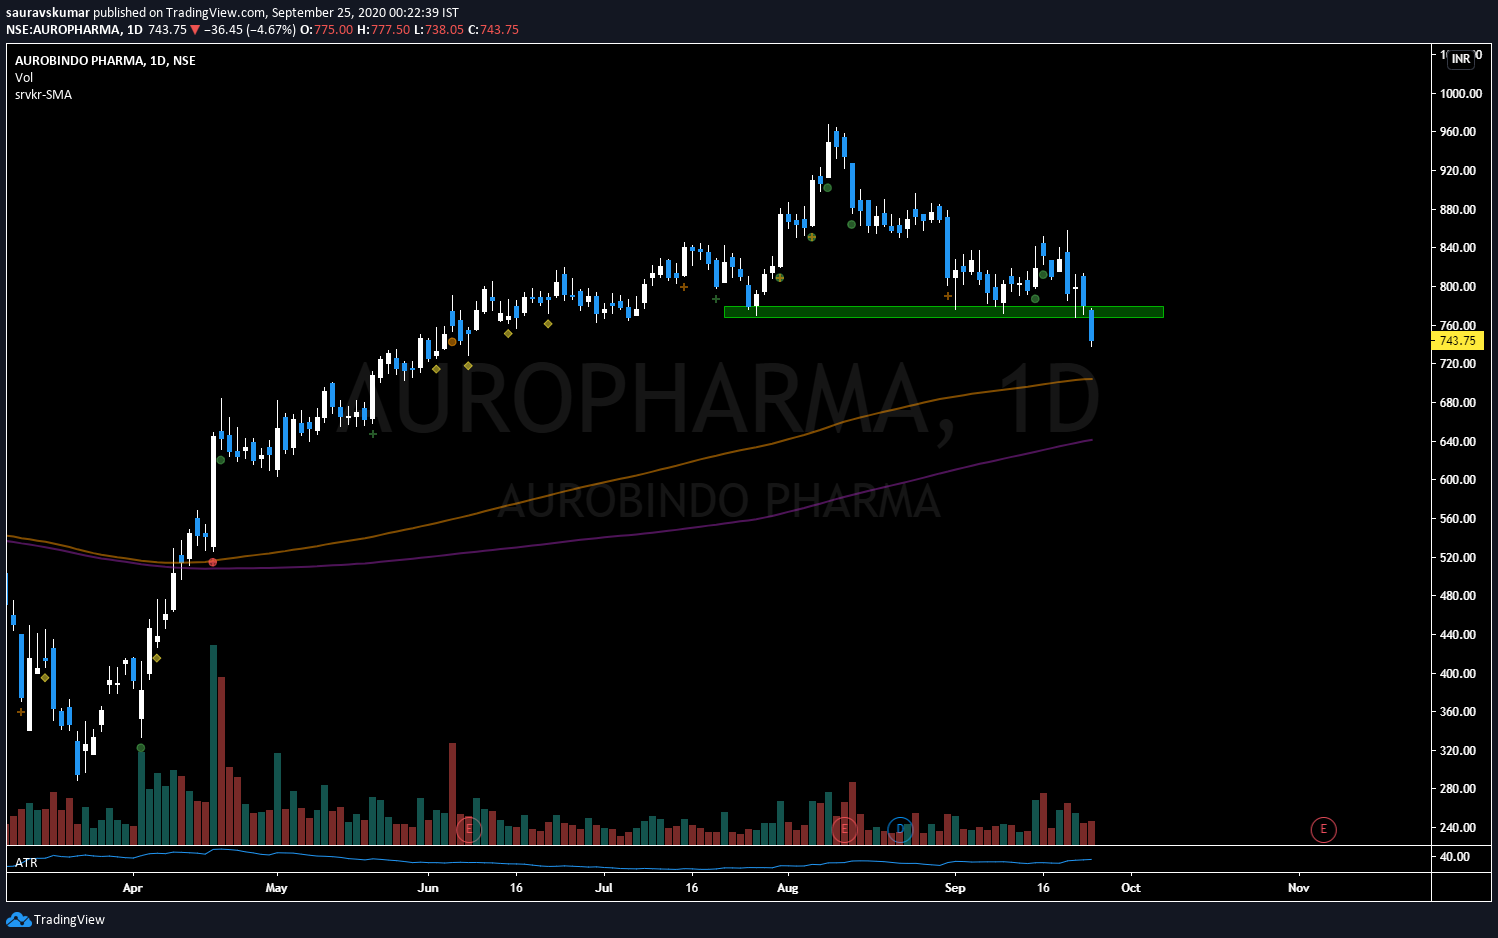Click the red dot marker on SMA crossover
The image size is (1498, 938).
(213, 563)
